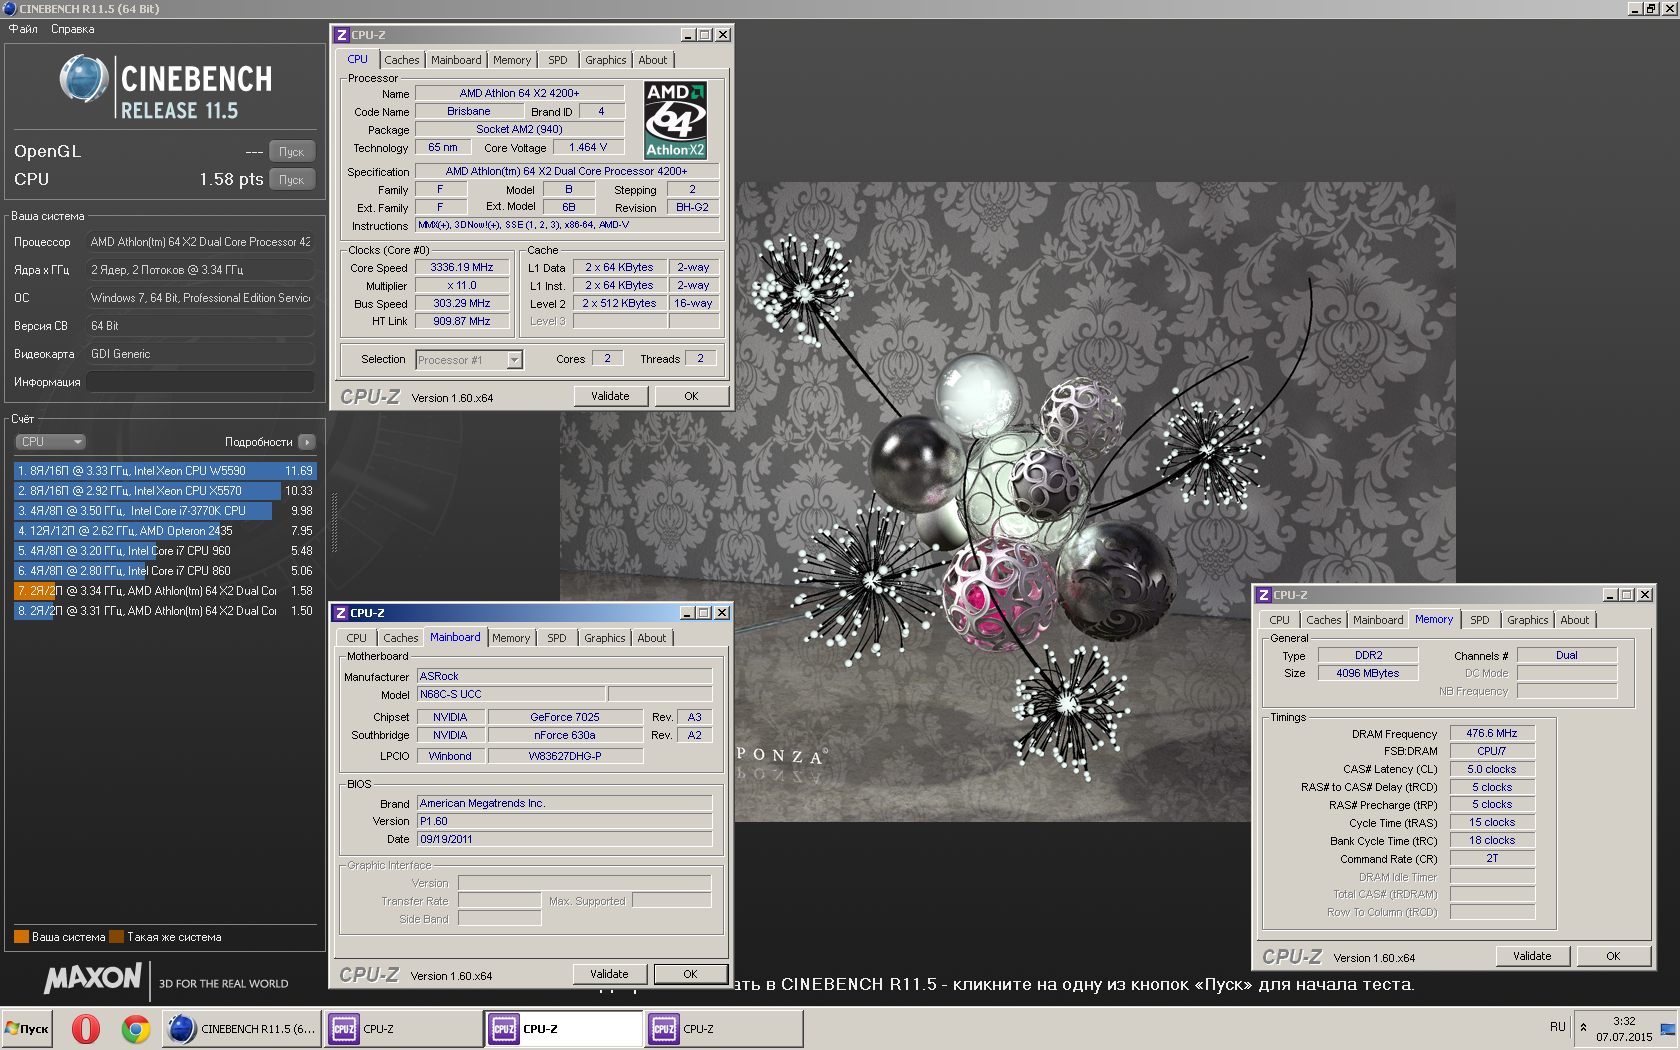
Task: Click the Opera browser taskbar icon
Action: [x=86, y=1028]
